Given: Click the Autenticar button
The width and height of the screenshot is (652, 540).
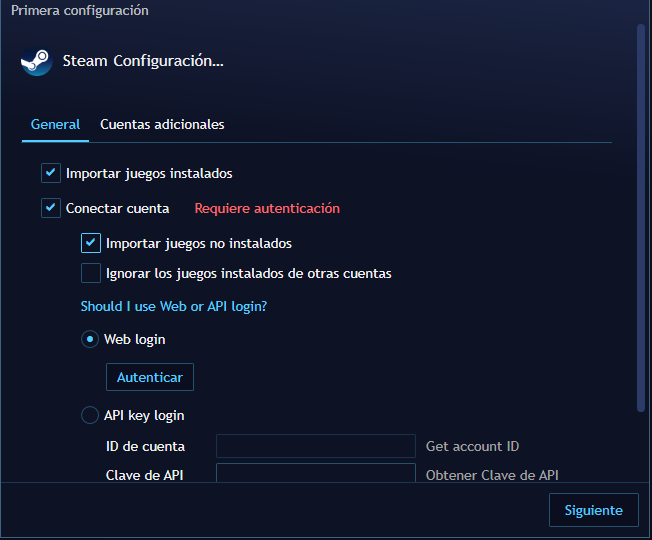Looking at the screenshot, I should (150, 377).
